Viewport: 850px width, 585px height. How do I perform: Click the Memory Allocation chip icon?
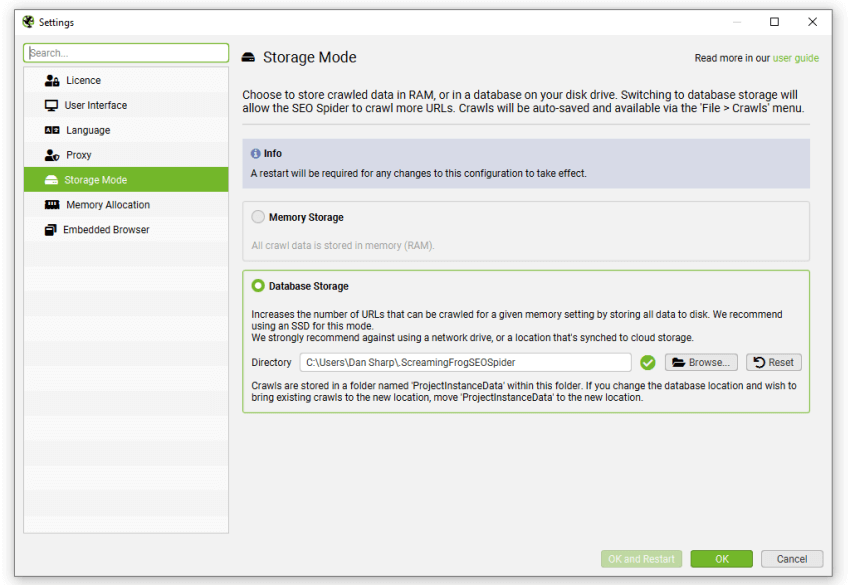point(51,205)
